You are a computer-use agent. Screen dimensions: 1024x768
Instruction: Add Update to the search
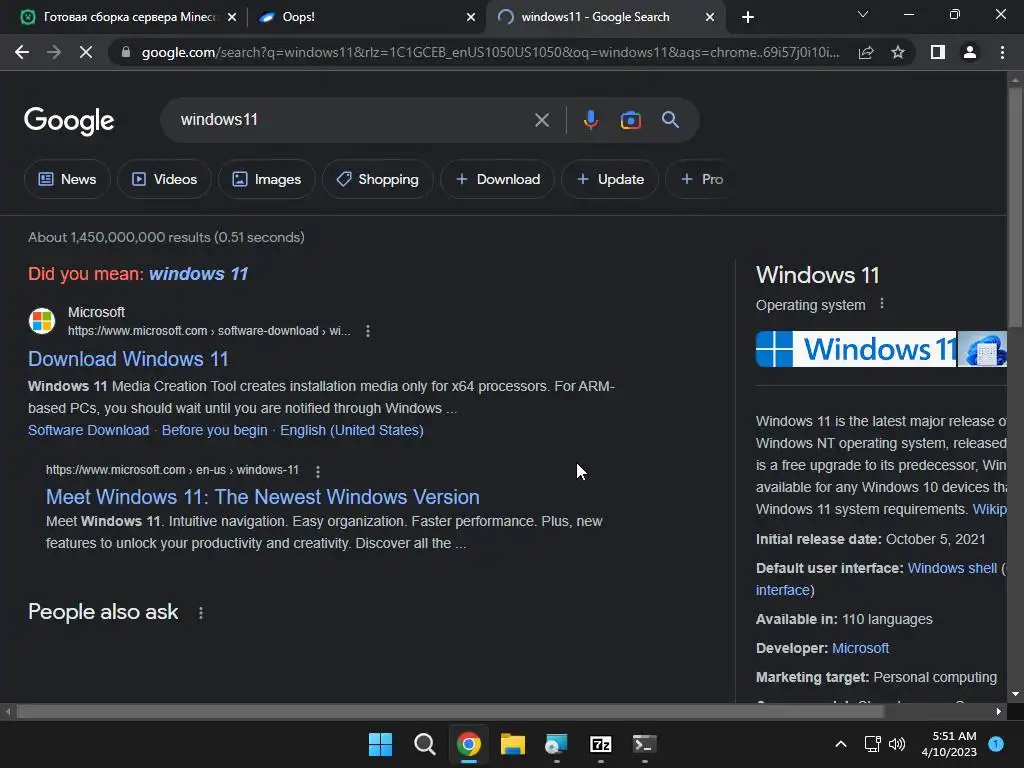coord(610,179)
